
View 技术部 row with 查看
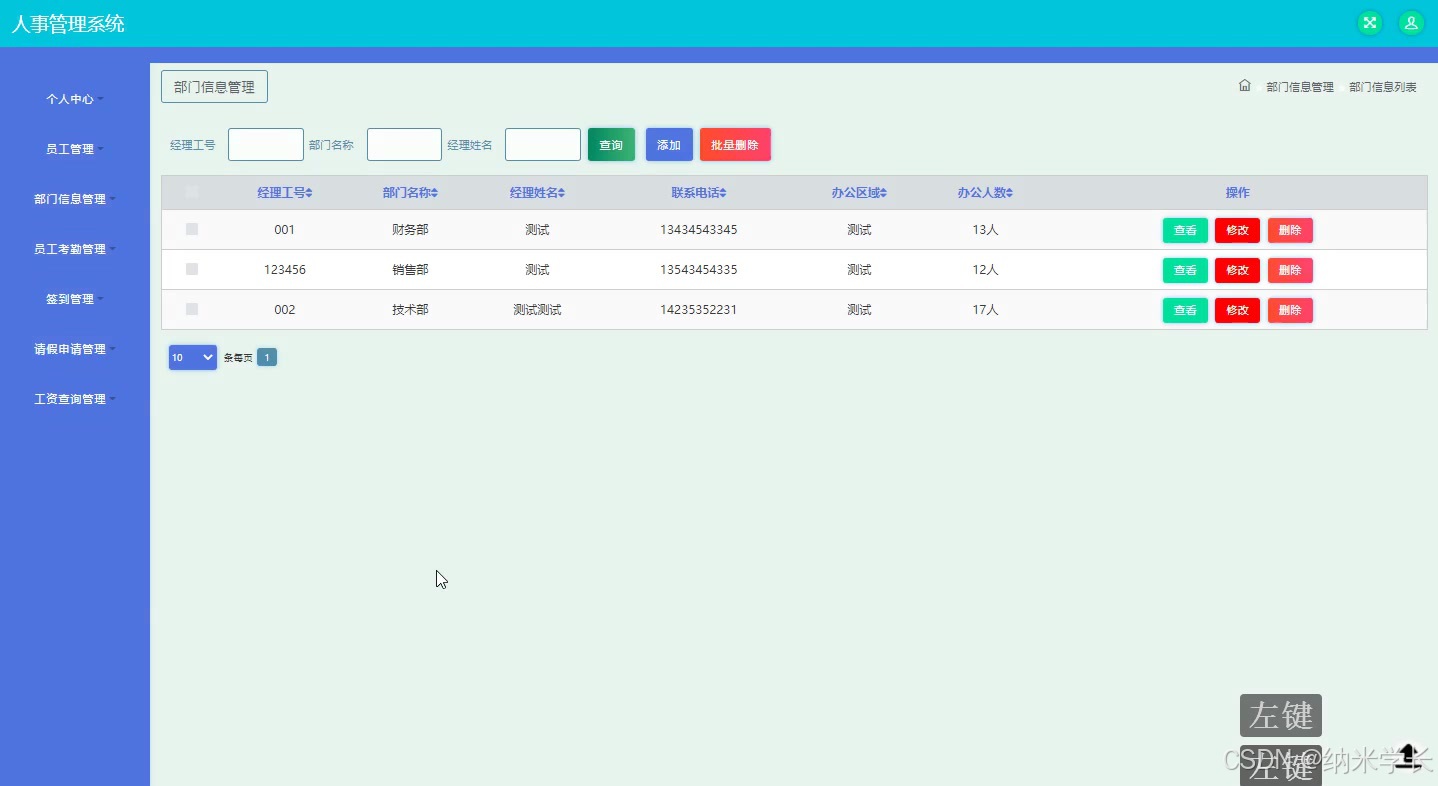[1185, 310]
